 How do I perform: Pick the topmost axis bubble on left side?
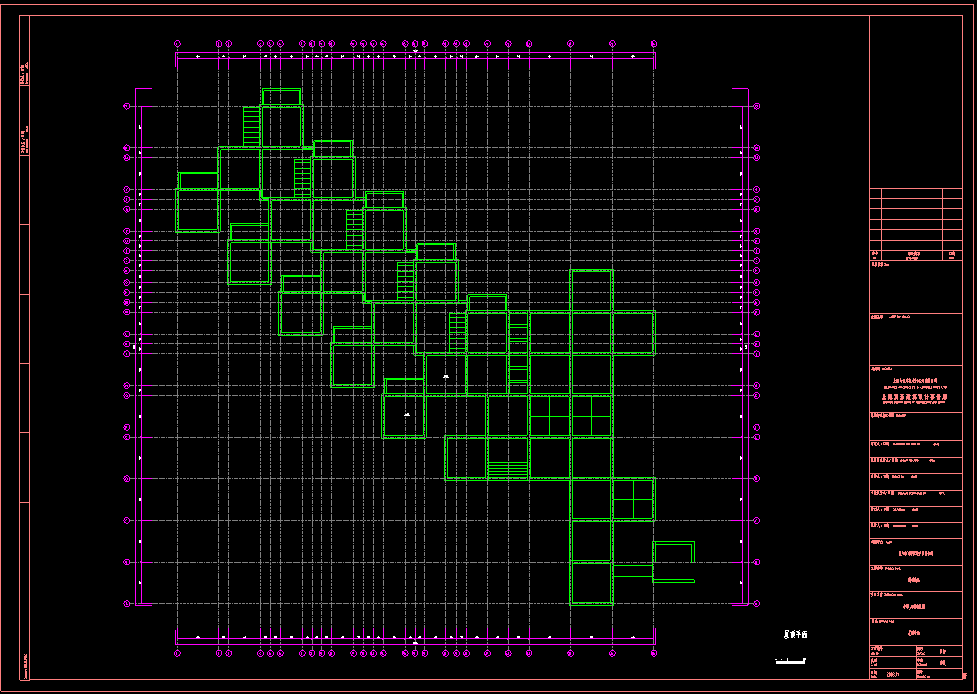(x=127, y=106)
